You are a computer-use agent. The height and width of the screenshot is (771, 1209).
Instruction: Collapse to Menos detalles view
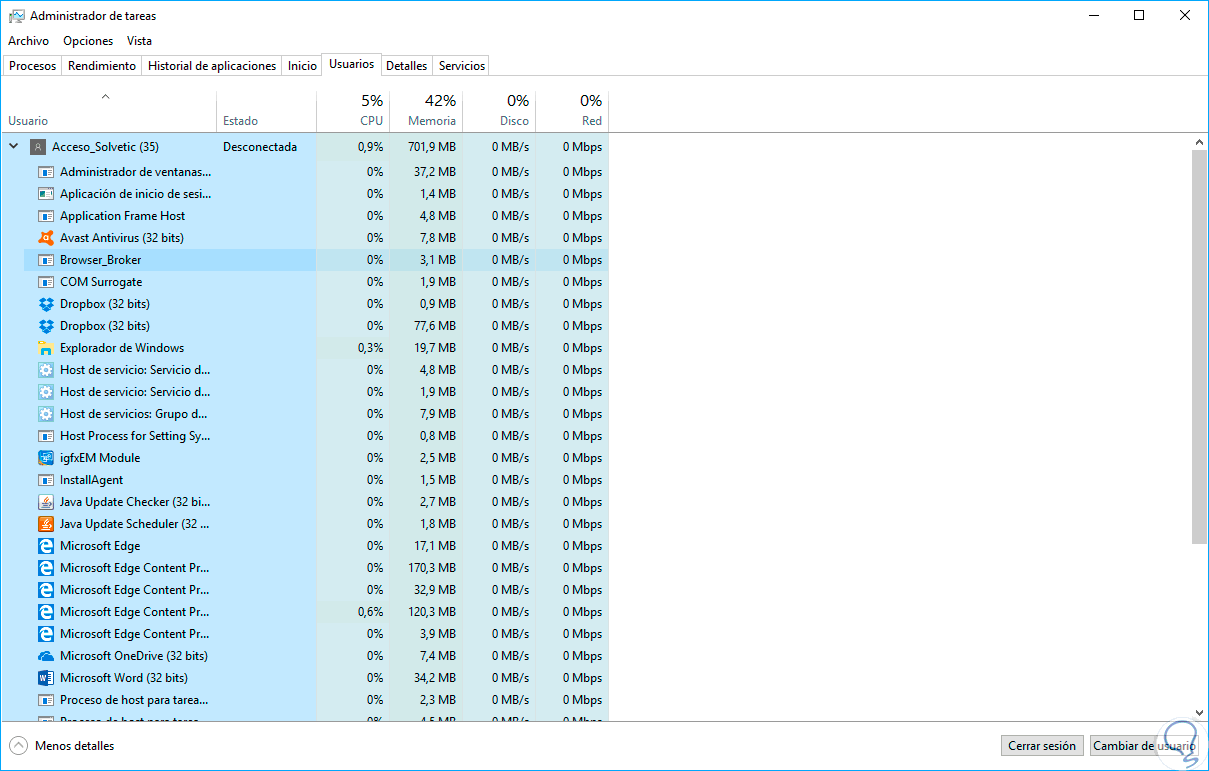click(62, 746)
